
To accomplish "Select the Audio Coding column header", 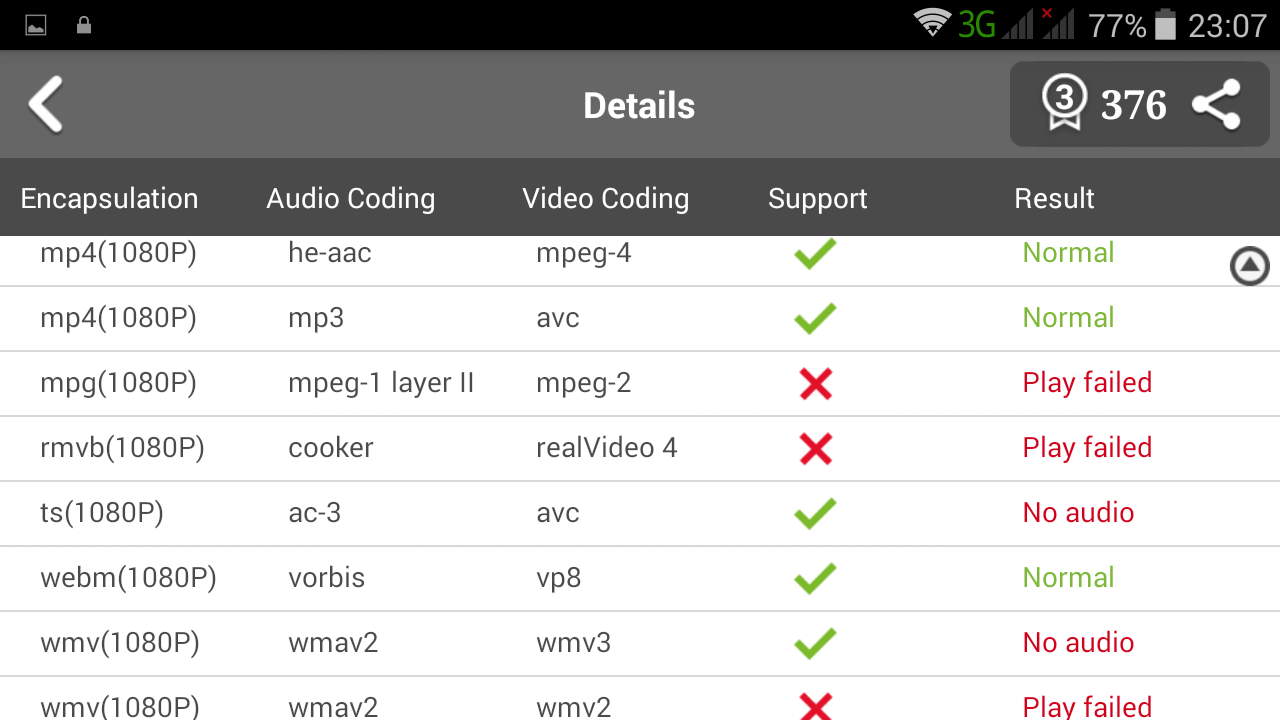I will point(350,198).
